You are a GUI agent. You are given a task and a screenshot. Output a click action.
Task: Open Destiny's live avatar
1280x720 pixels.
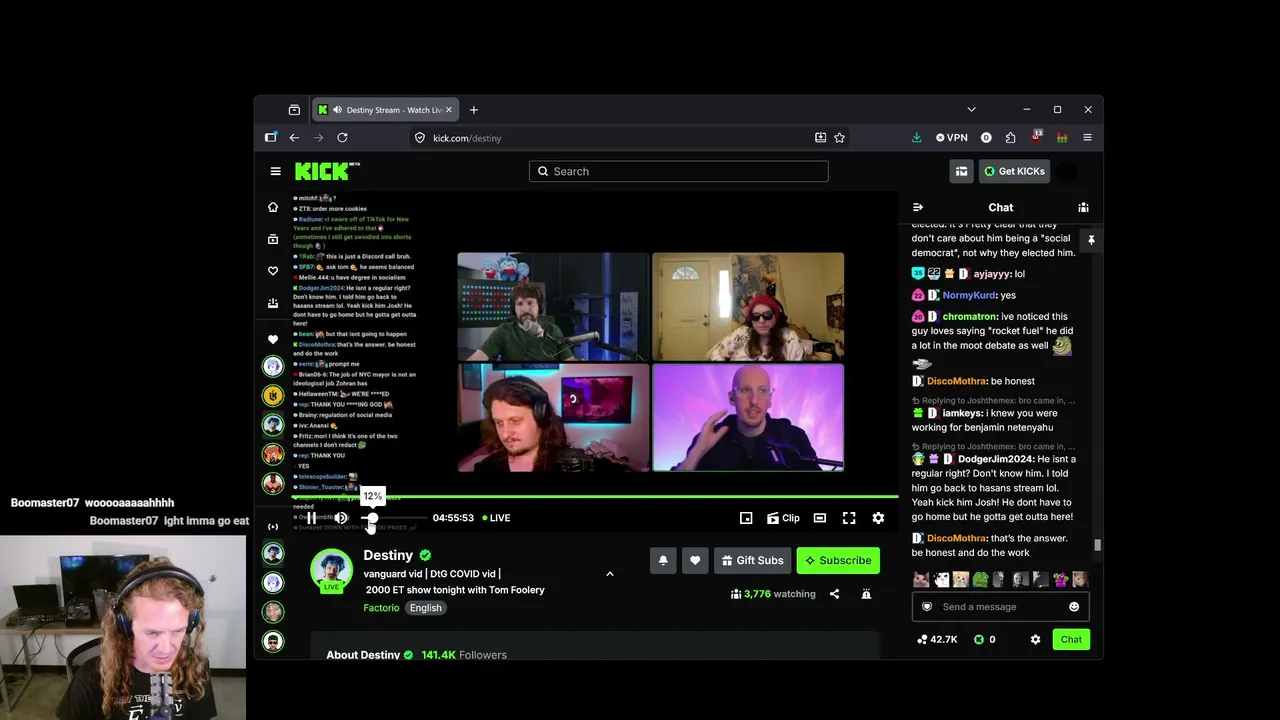click(331, 570)
